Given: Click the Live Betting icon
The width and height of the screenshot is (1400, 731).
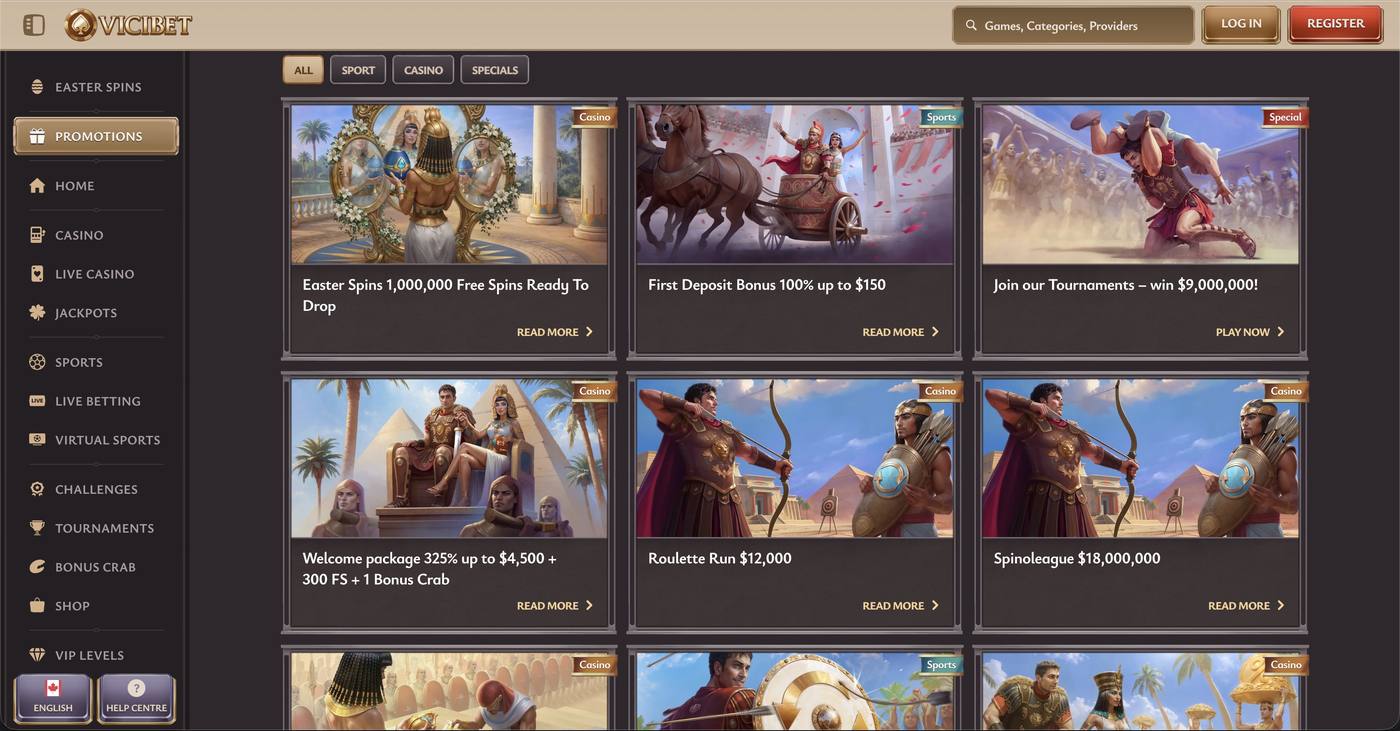Looking at the screenshot, I should tap(37, 401).
